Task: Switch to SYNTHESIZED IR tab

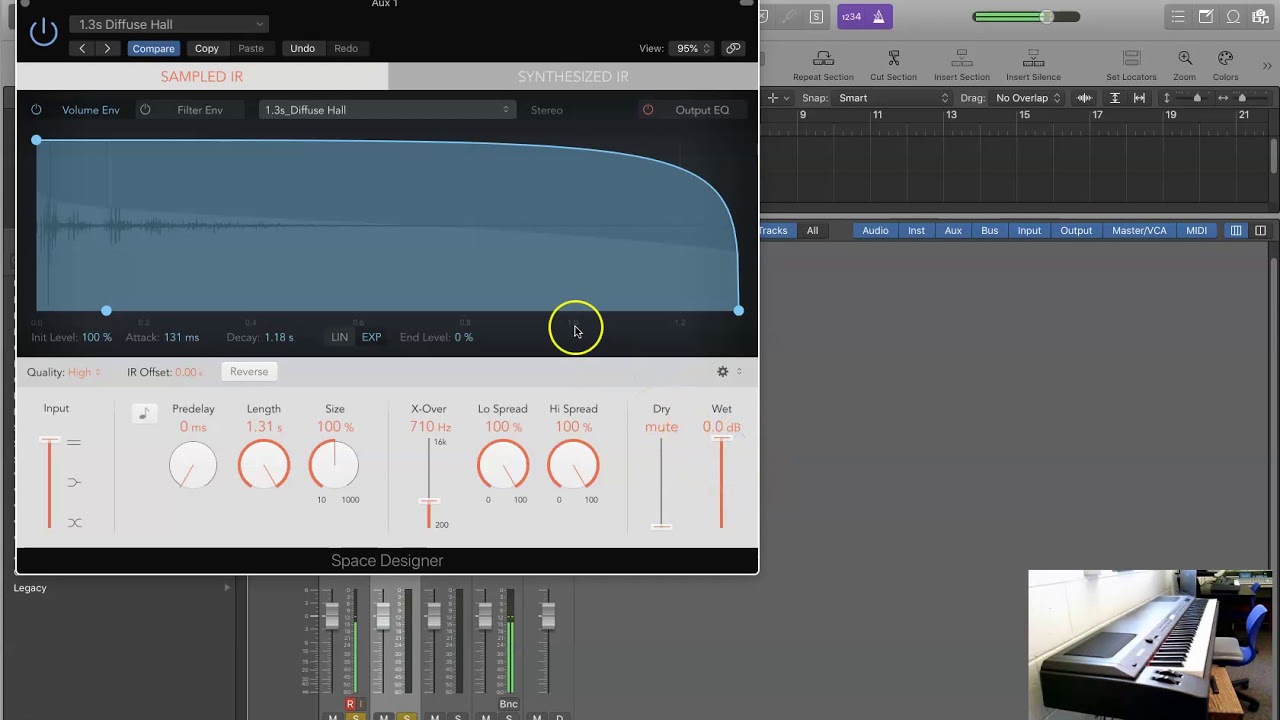Action: [x=573, y=77]
